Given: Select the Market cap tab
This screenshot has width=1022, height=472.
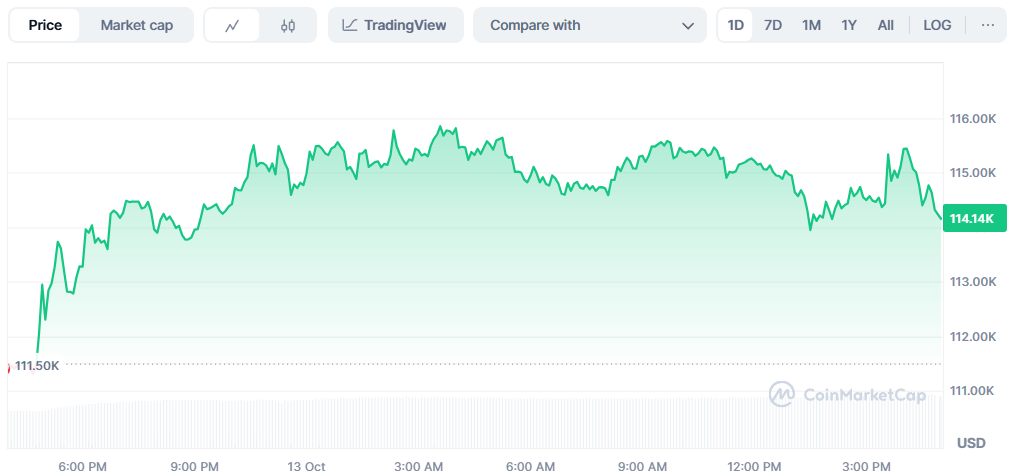Looking at the screenshot, I should click(136, 25).
